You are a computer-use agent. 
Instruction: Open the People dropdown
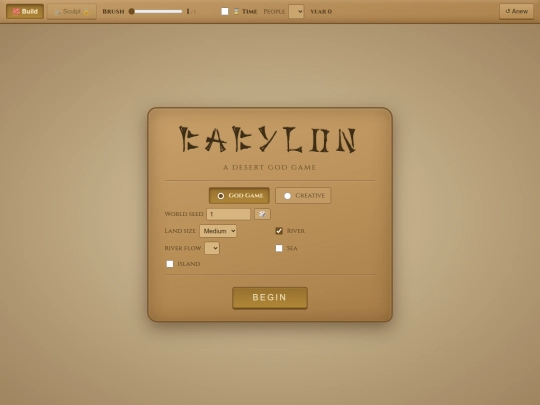tap(296, 11)
